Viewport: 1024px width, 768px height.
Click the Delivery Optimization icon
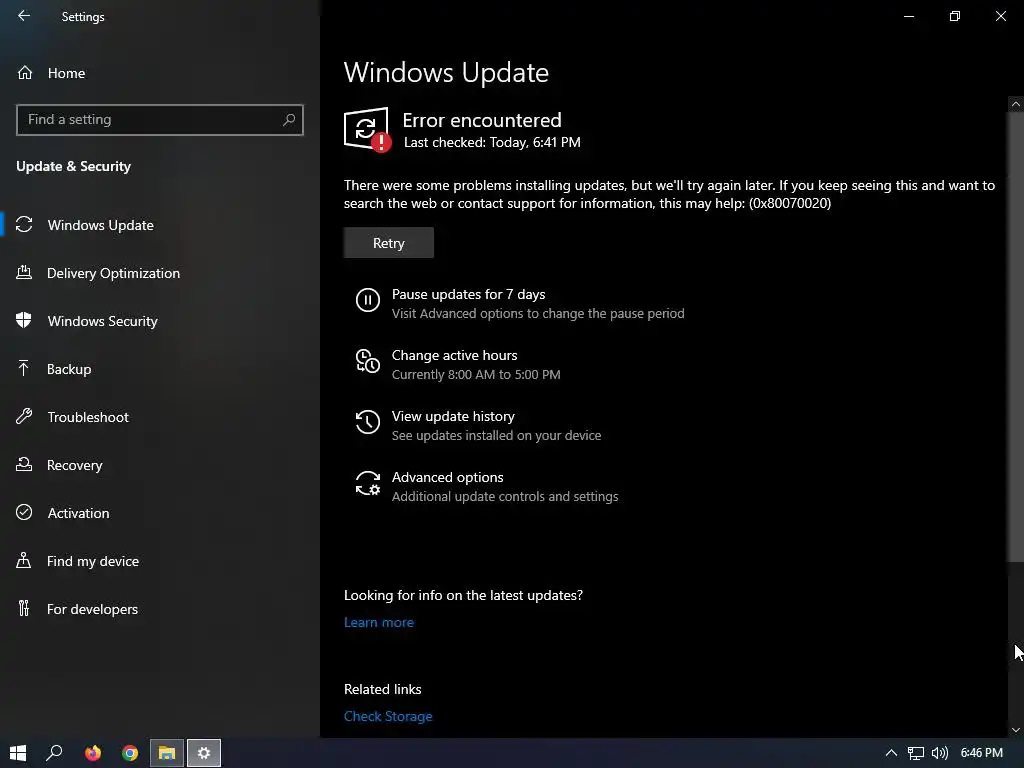(x=24, y=272)
